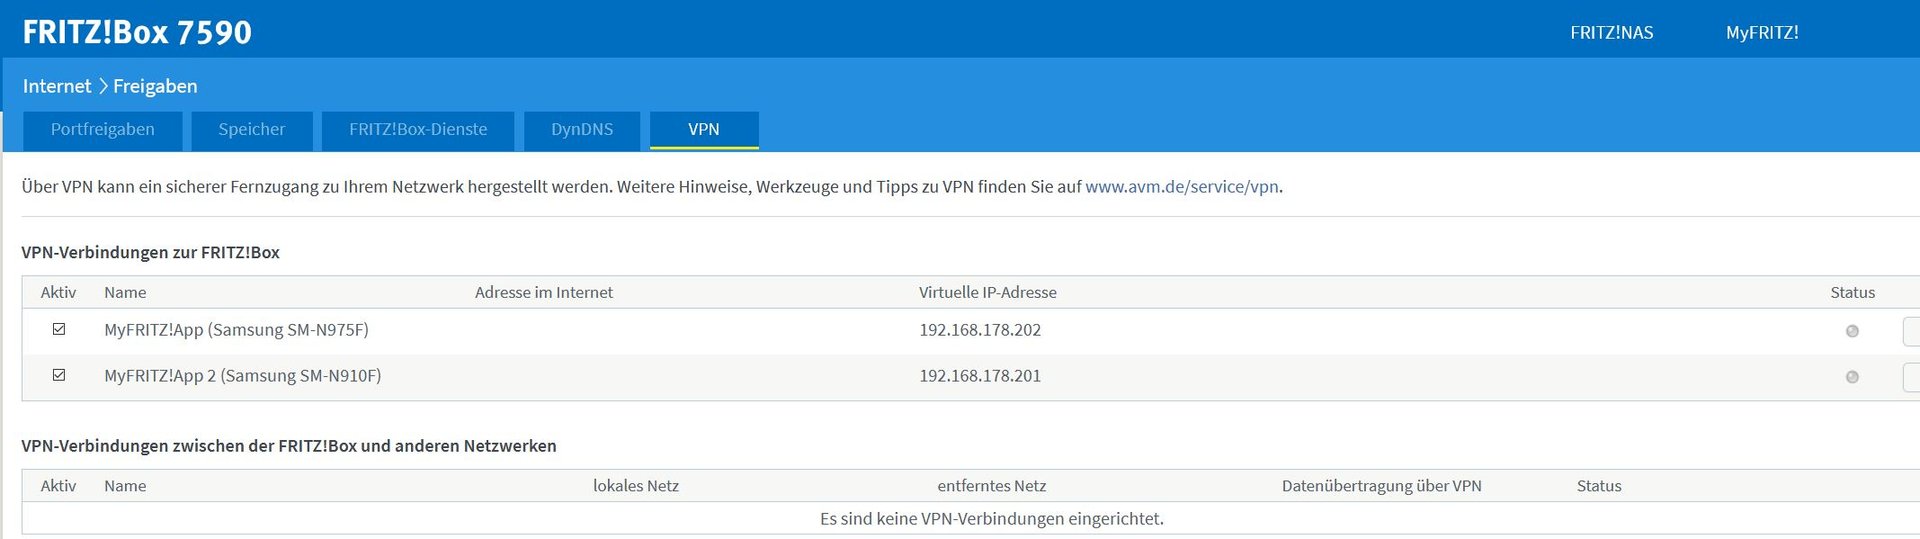Click status indicator for MyFRITZ!App (Samsung SM-N975F)
This screenshot has height=539, width=1920.
(1852, 331)
